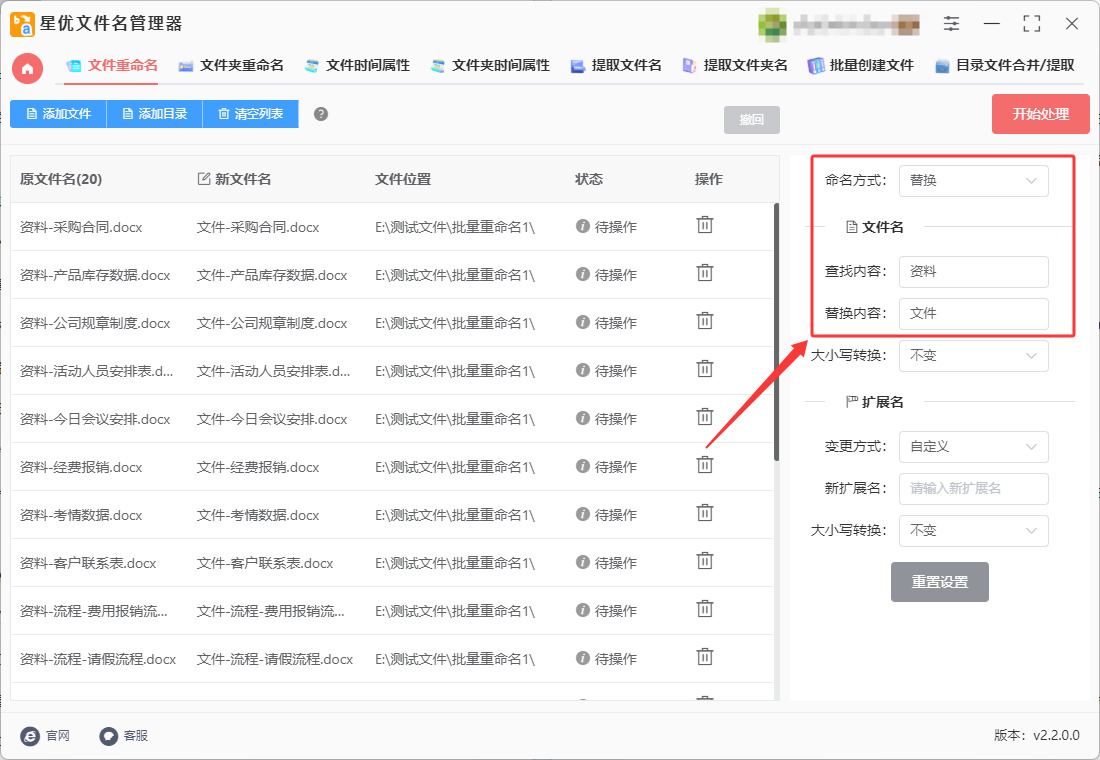The height and width of the screenshot is (760, 1100).
Task: Delete the 资料-活动人员安排表 row
Action: (x=704, y=369)
